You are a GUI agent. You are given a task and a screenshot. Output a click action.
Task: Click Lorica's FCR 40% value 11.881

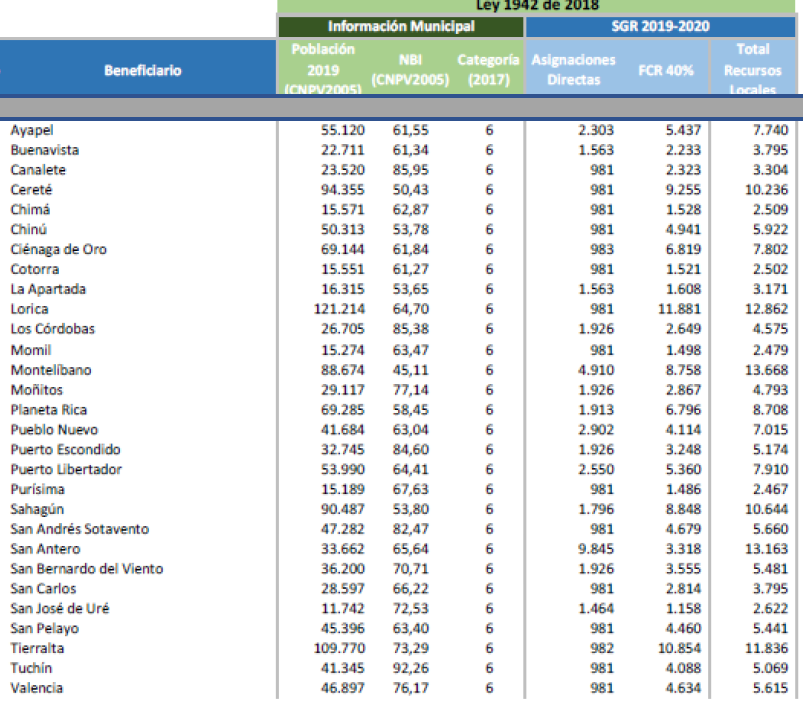(680, 310)
